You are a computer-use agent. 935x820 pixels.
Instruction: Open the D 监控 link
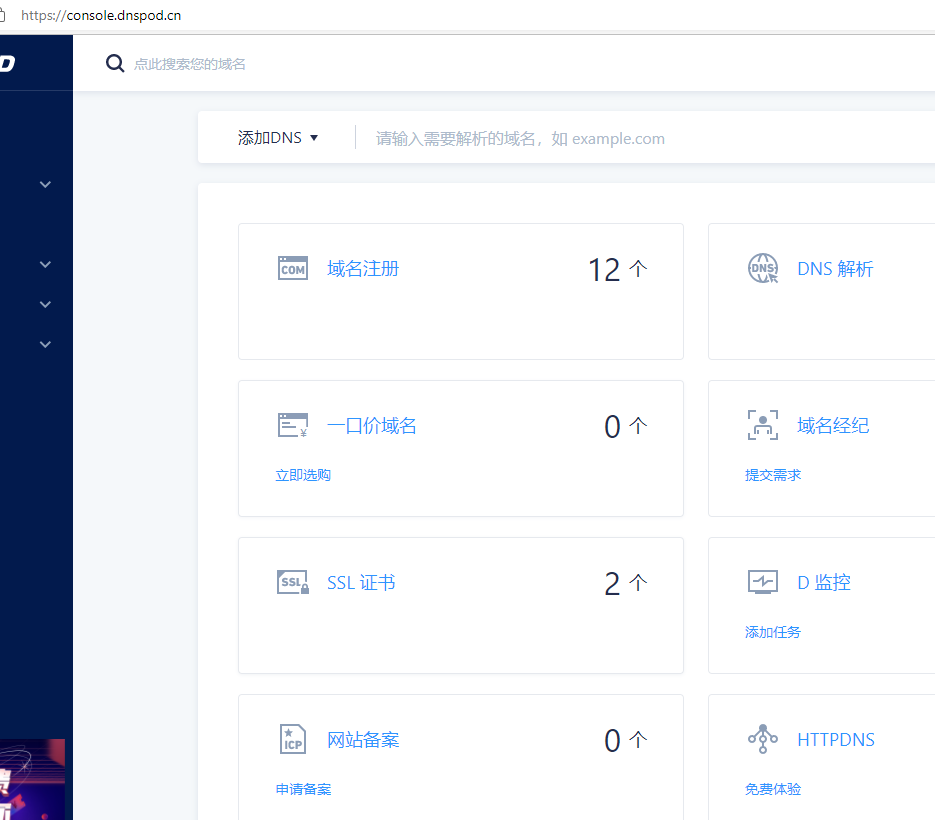(823, 583)
